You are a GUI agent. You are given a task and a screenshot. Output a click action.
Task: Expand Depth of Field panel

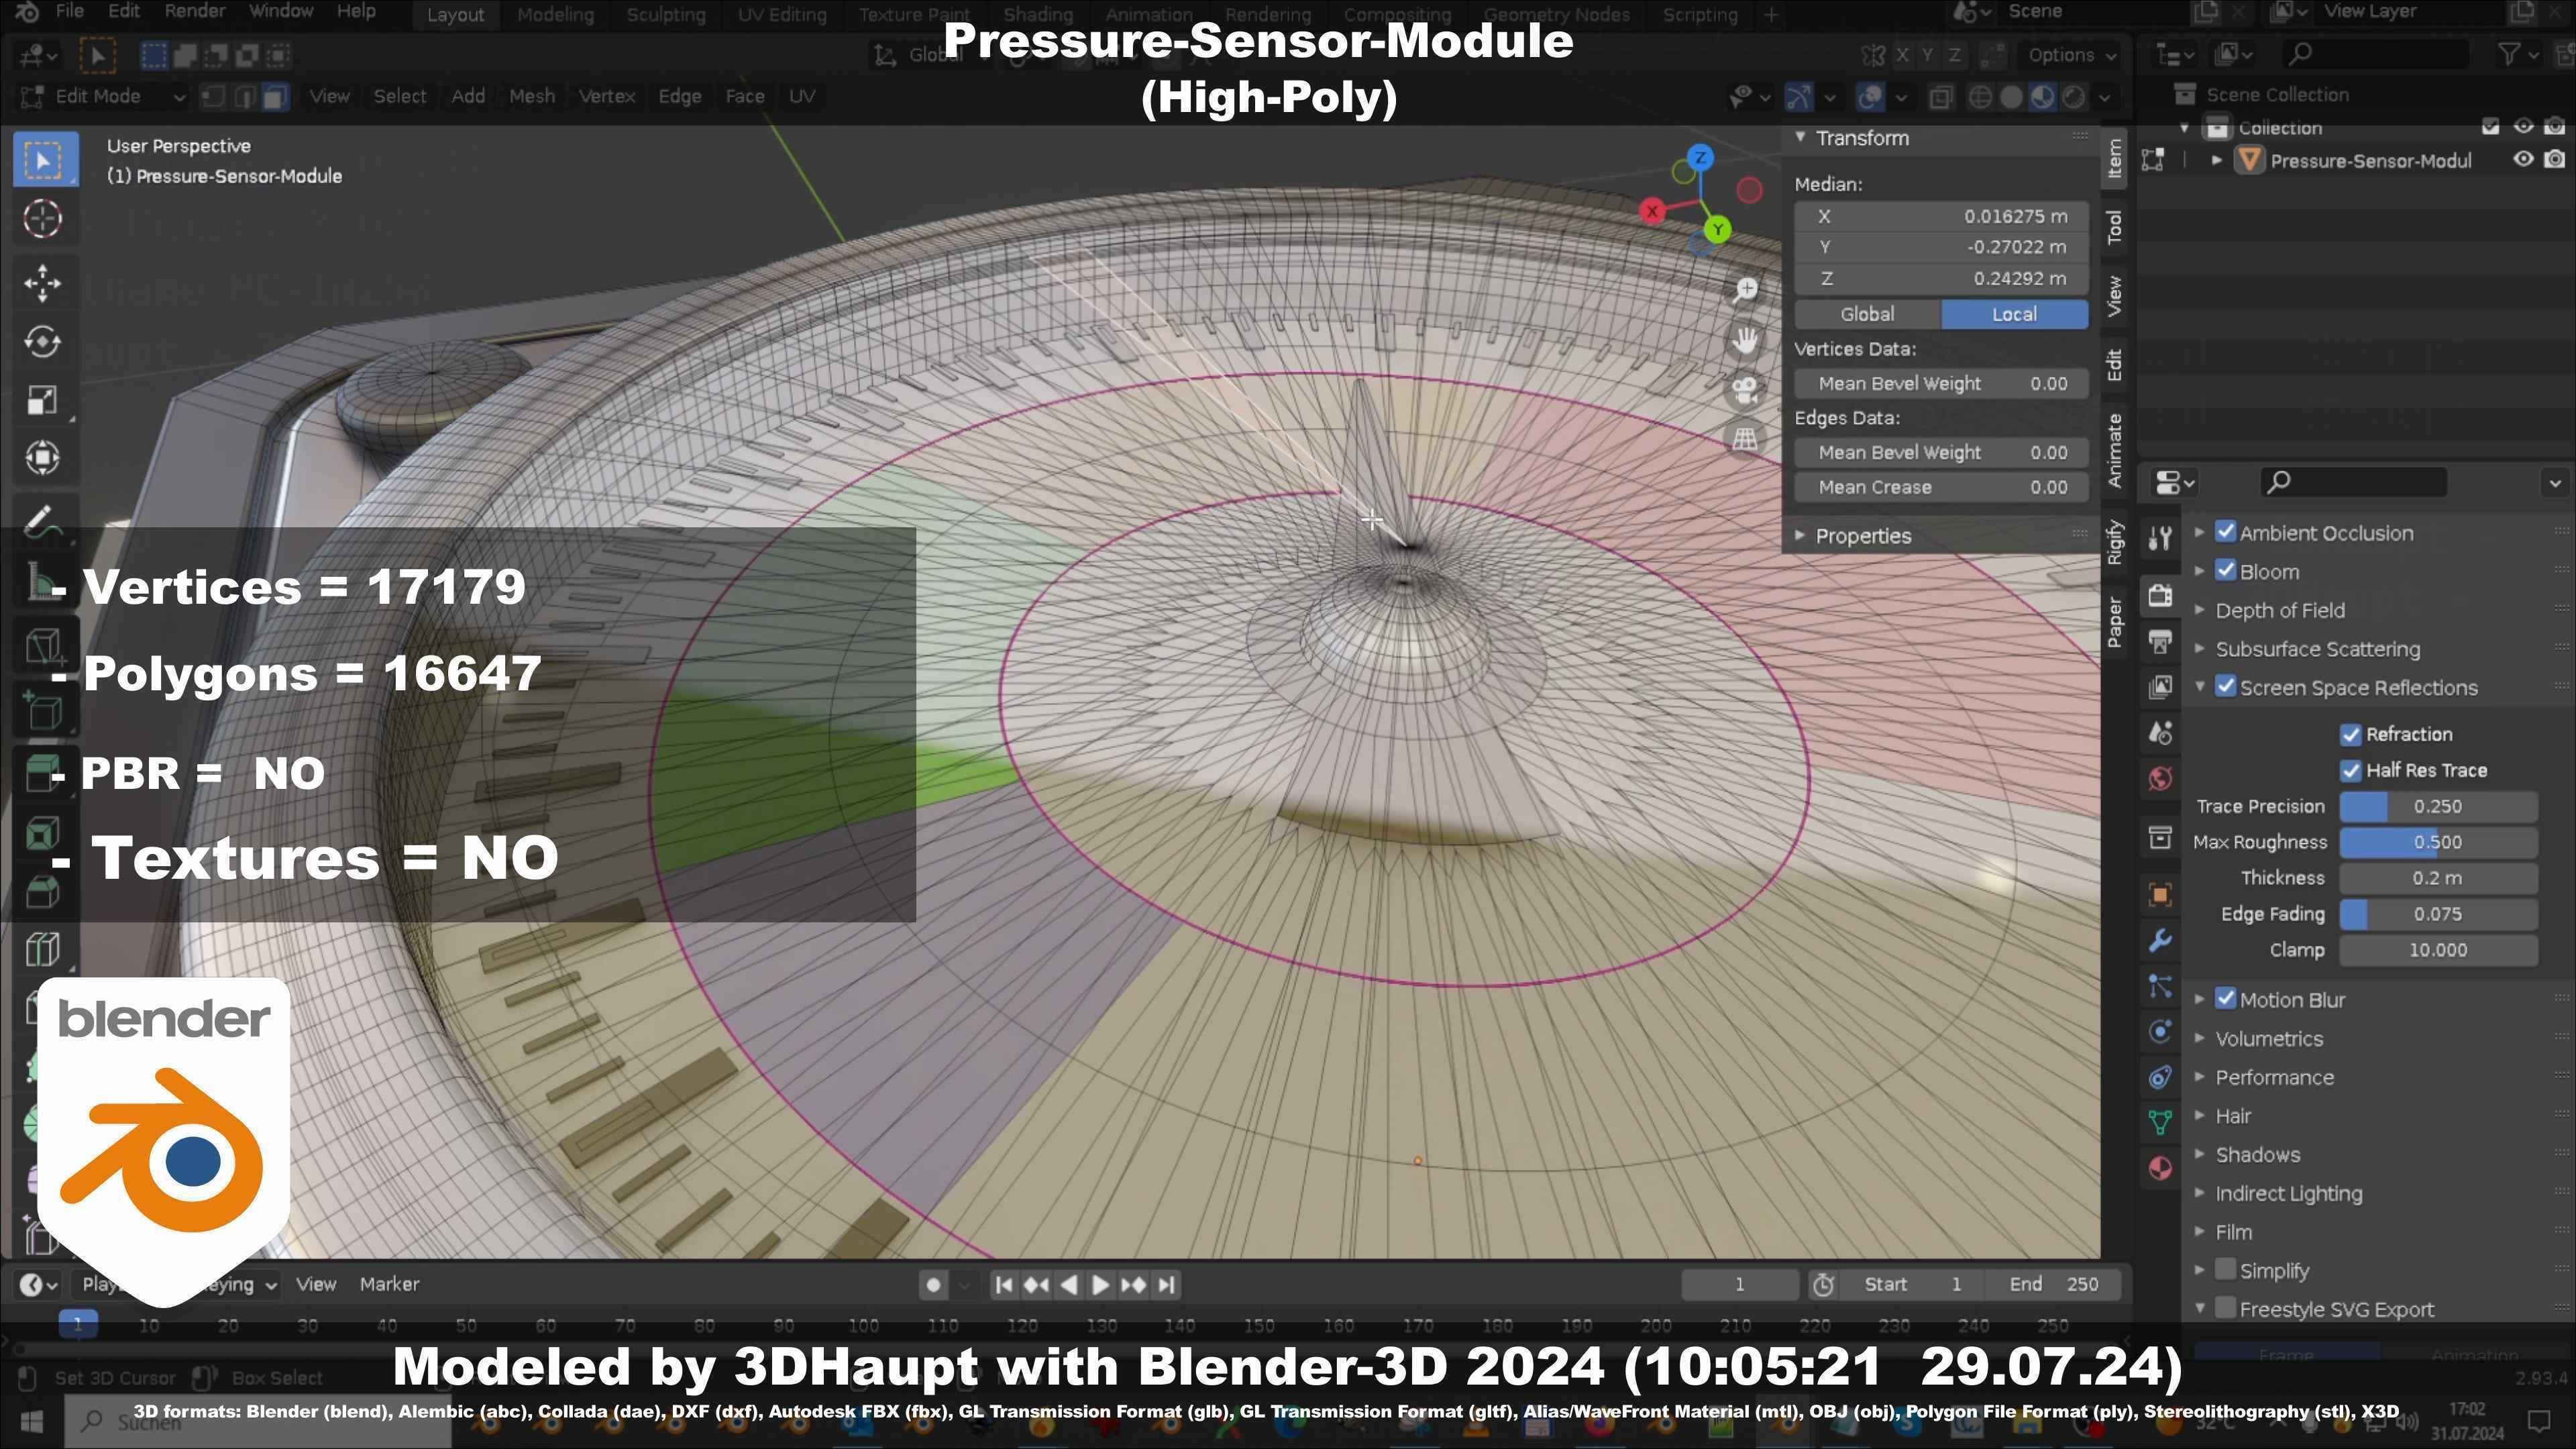click(2280, 610)
